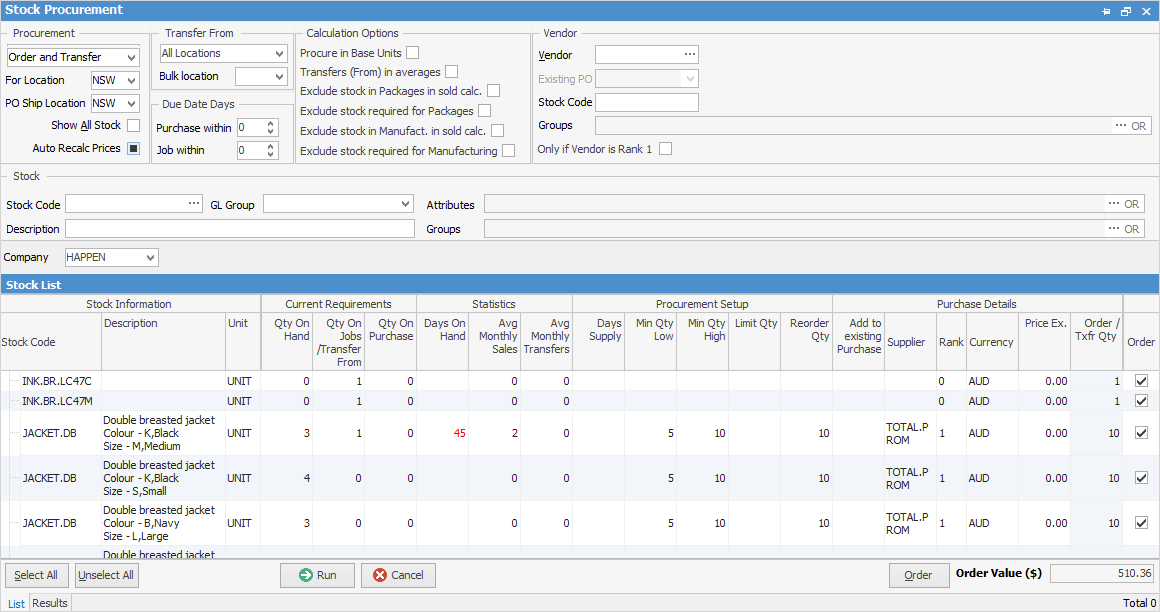The height and width of the screenshot is (612, 1160).
Task: Click the ellipsis icon in Stock Groups field
Action: 1113,229
